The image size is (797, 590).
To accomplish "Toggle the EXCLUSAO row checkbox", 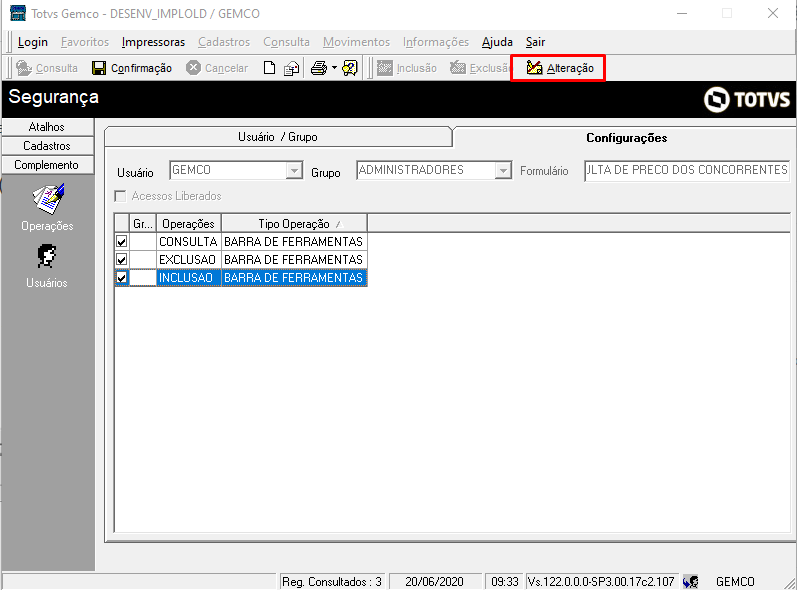I will point(121,260).
